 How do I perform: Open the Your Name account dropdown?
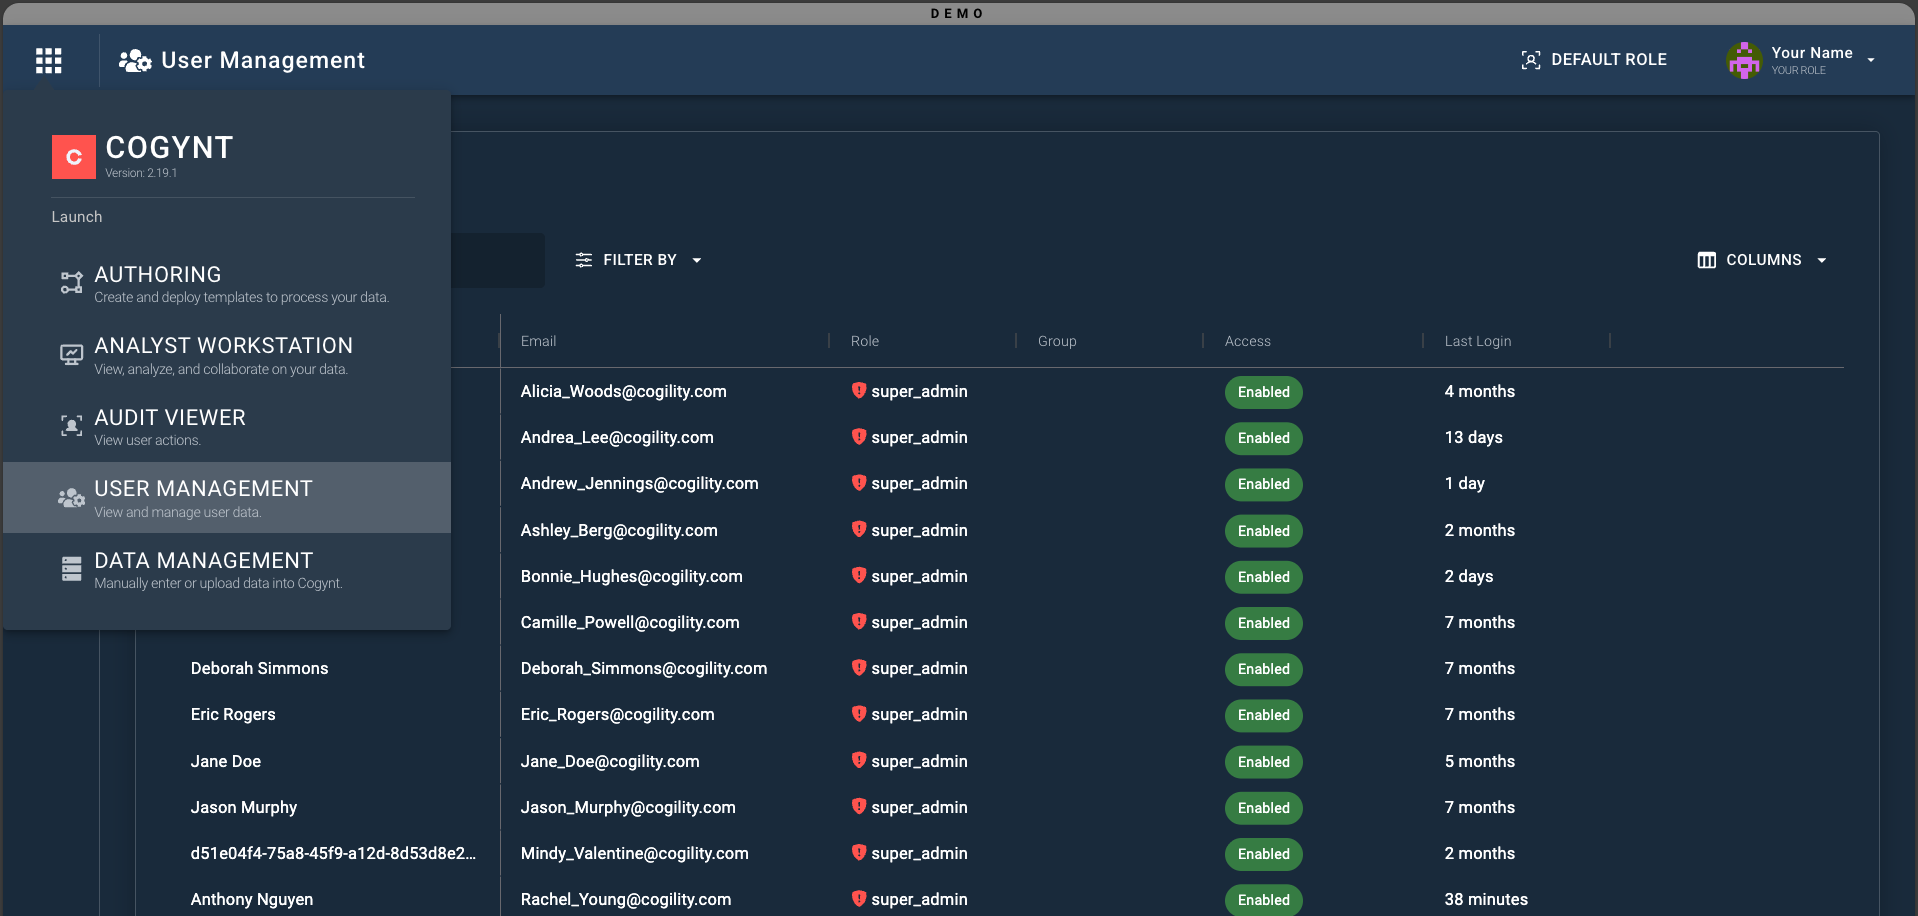click(x=1810, y=60)
